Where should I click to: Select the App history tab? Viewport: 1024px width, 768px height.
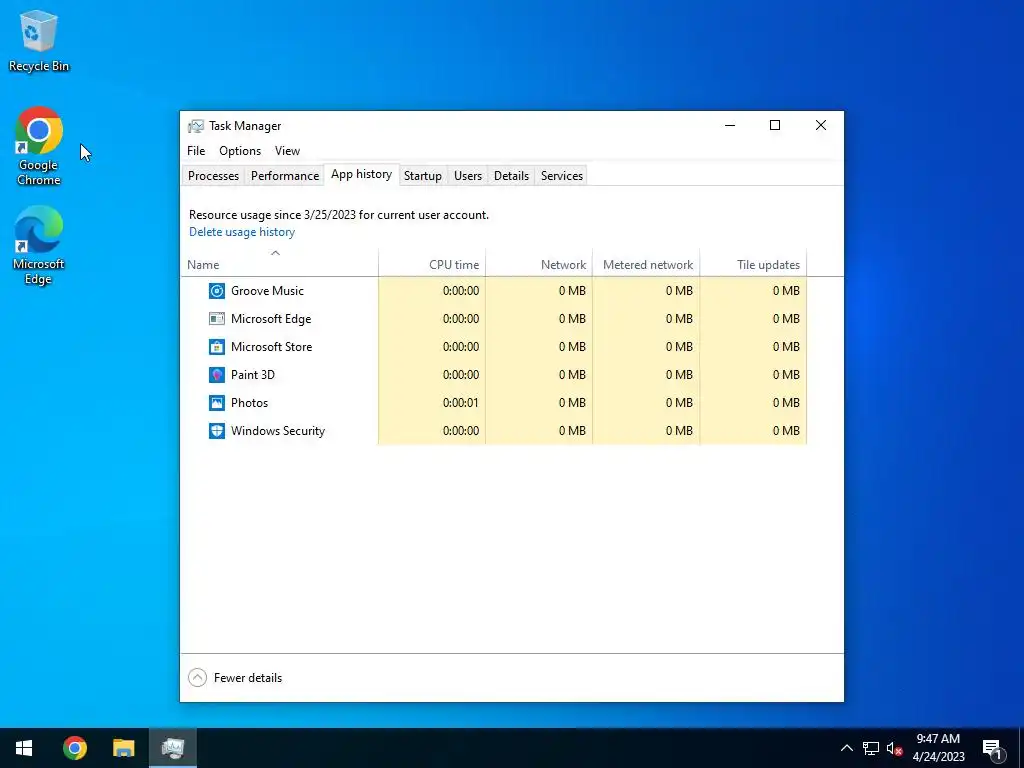pos(361,174)
